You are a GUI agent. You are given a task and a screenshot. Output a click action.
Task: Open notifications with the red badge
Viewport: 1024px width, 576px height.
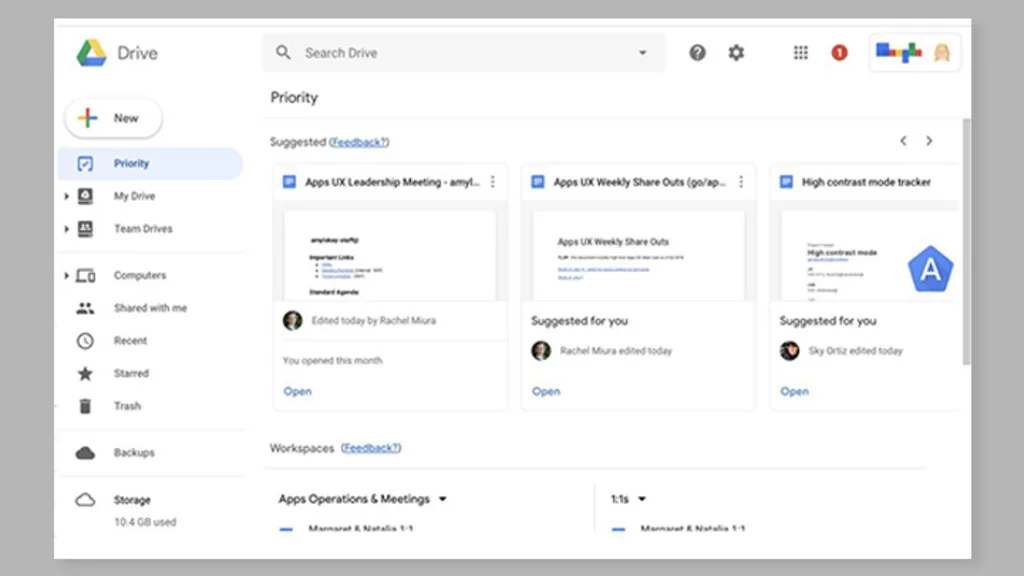coord(840,52)
